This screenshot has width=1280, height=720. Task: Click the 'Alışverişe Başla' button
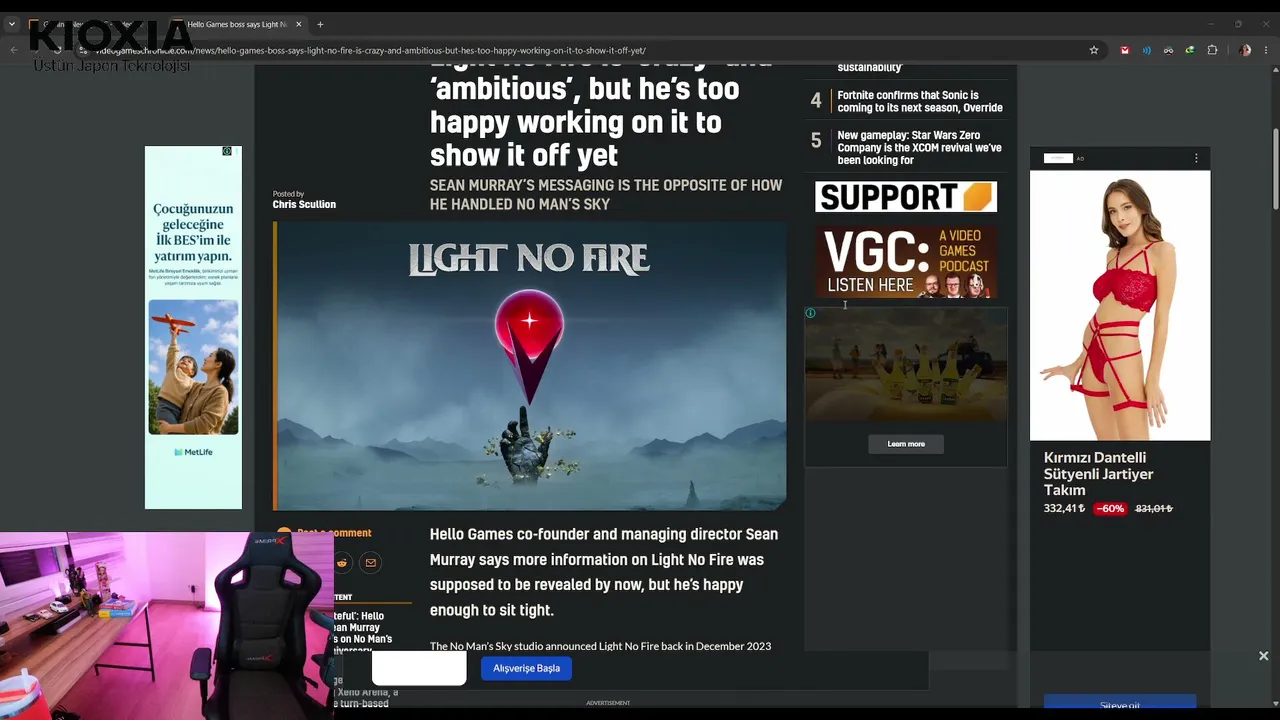tap(526, 668)
